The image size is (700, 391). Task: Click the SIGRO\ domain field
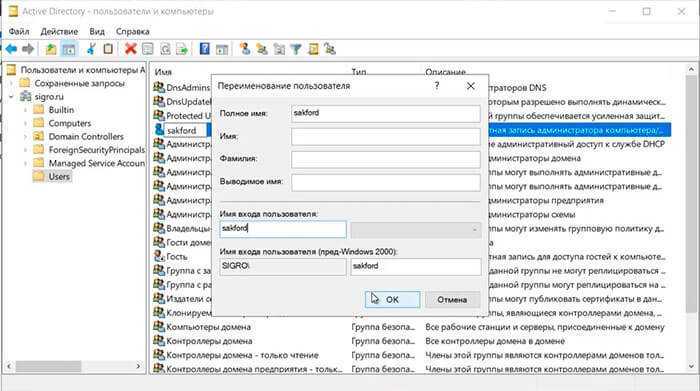(x=283, y=267)
